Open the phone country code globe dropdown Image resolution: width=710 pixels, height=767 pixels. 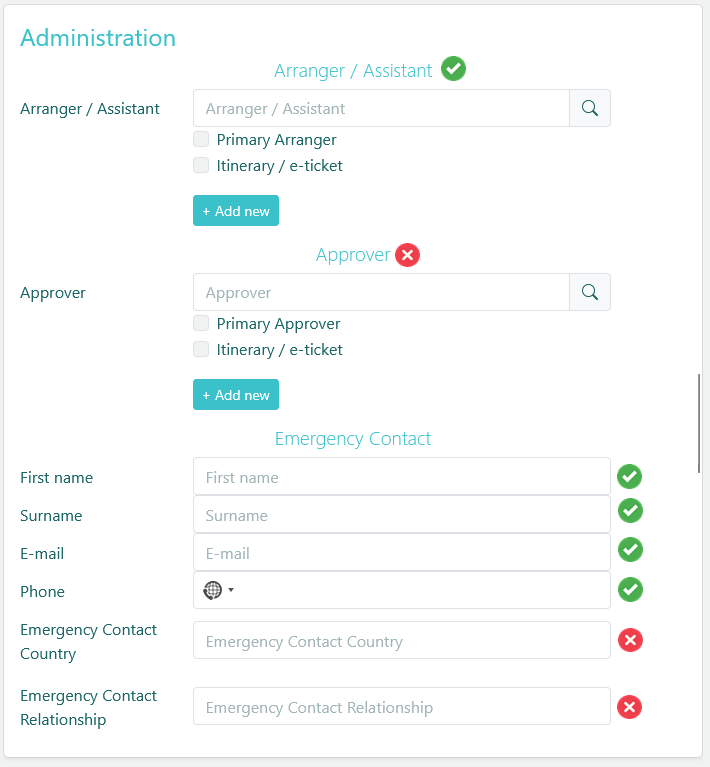tap(218, 590)
